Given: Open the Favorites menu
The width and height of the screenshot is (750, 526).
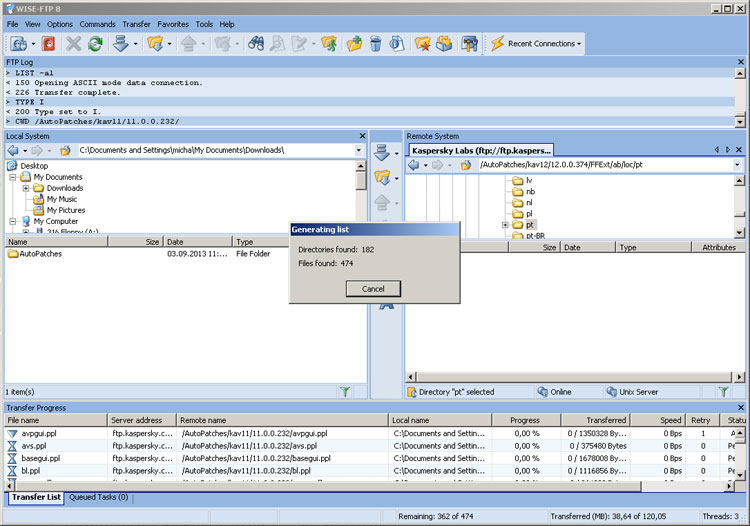Looking at the screenshot, I should [172, 24].
